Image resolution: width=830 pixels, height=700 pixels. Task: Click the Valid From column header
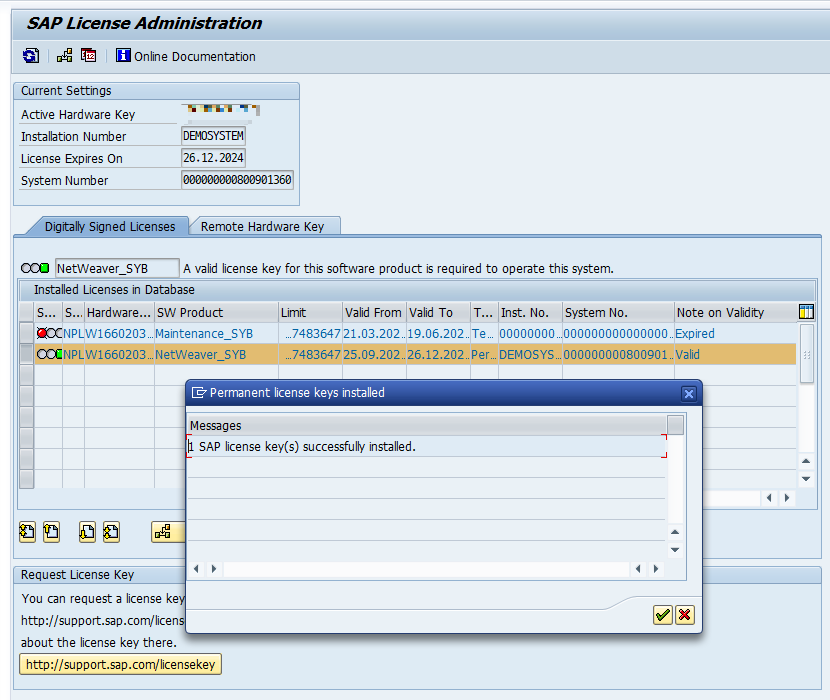374,312
